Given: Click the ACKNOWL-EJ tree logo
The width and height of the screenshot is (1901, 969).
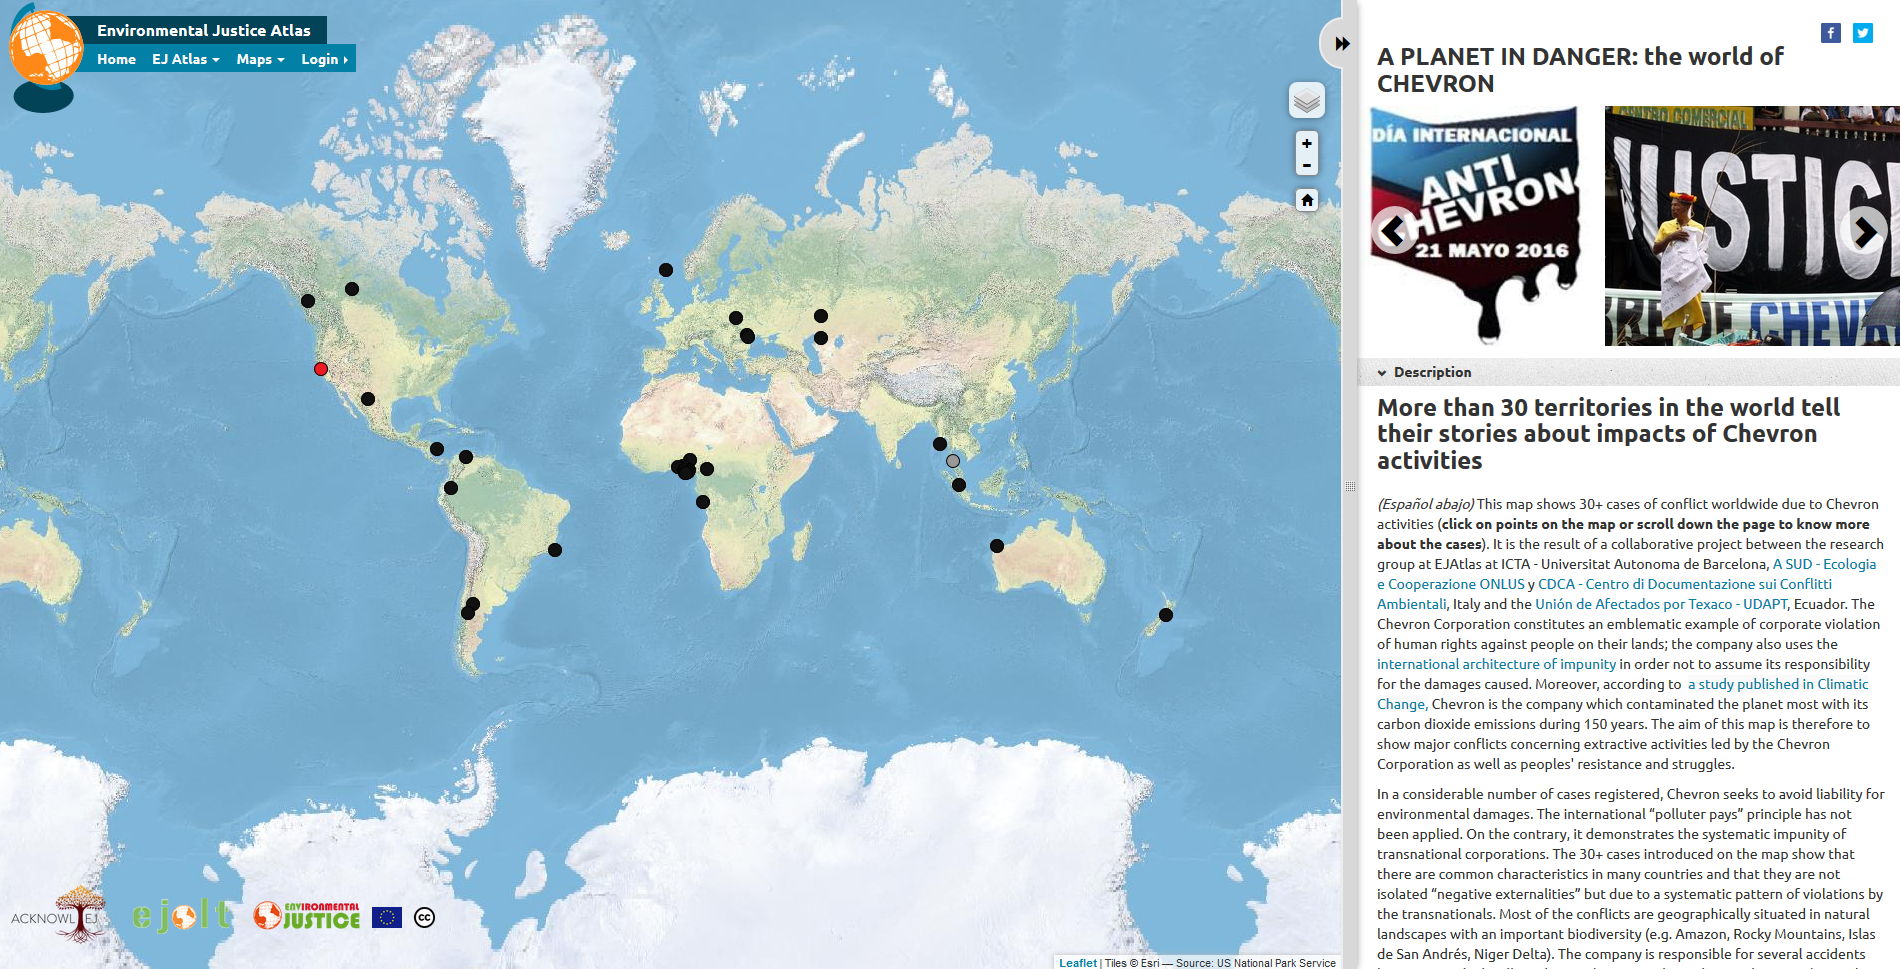Looking at the screenshot, I should click(x=57, y=914).
